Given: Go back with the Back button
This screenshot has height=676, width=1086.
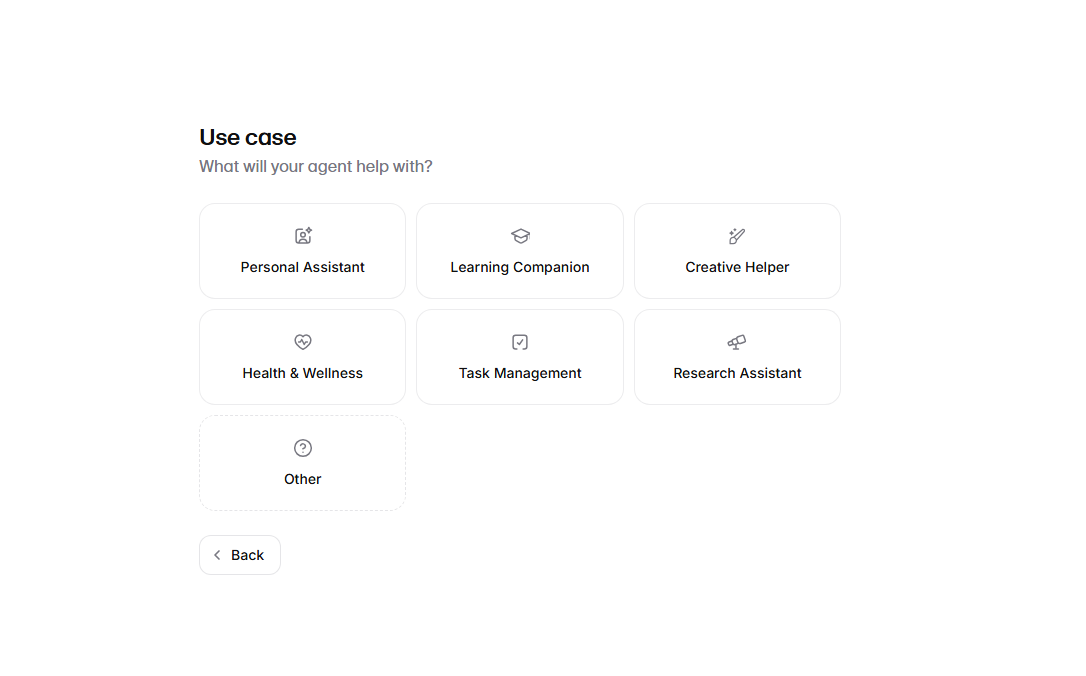Looking at the screenshot, I should pos(240,555).
